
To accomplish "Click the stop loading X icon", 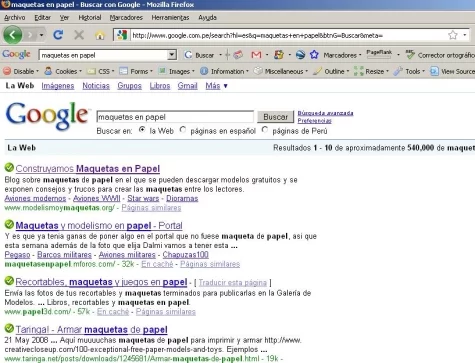I will (79, 35).
